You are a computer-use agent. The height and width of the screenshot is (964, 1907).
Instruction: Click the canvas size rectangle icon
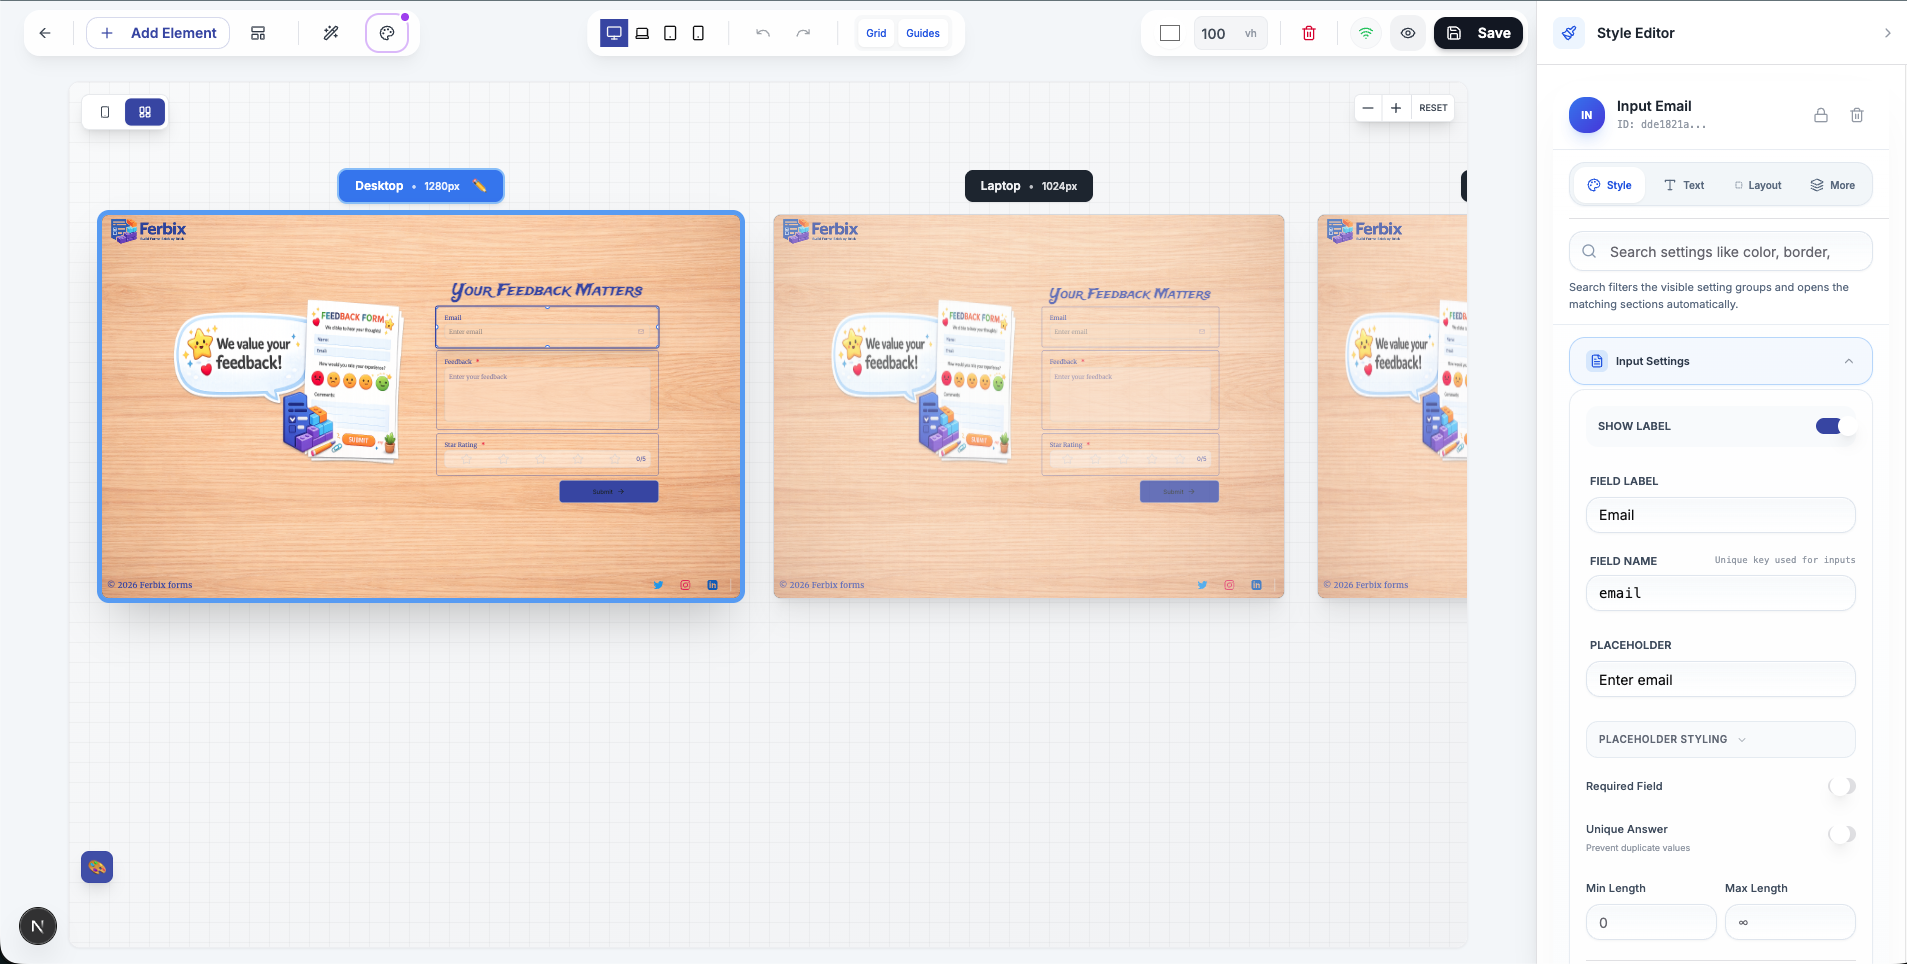click(1170, 33)
